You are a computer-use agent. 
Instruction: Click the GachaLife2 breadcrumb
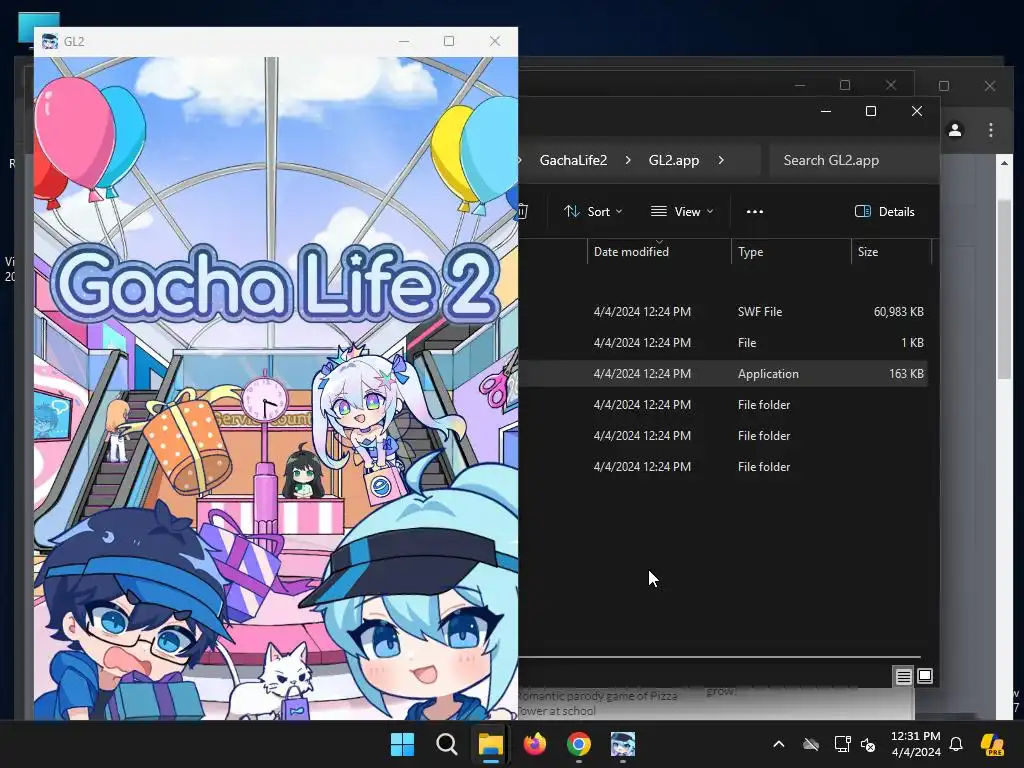[x=573, y=160]
